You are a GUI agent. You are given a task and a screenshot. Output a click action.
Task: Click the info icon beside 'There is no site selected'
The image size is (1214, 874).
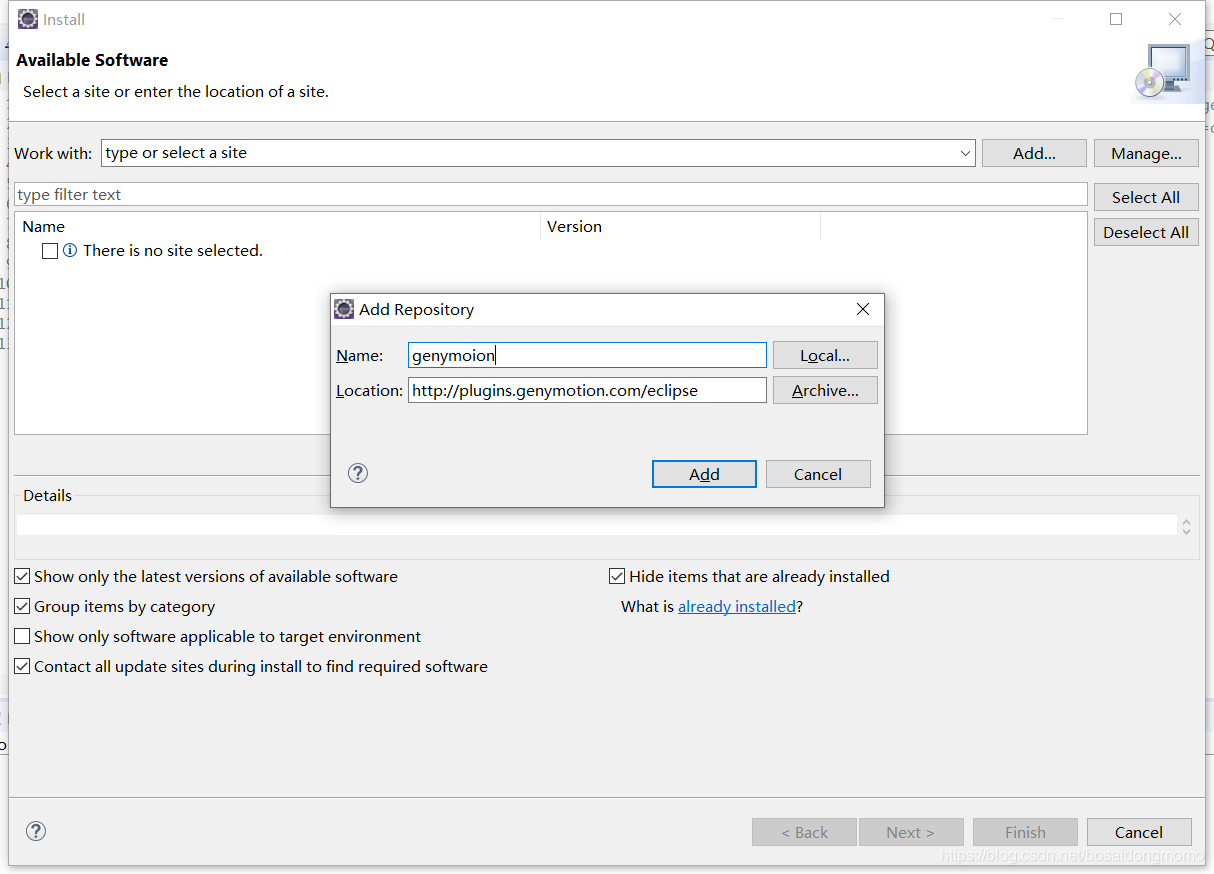coord(70,251)
